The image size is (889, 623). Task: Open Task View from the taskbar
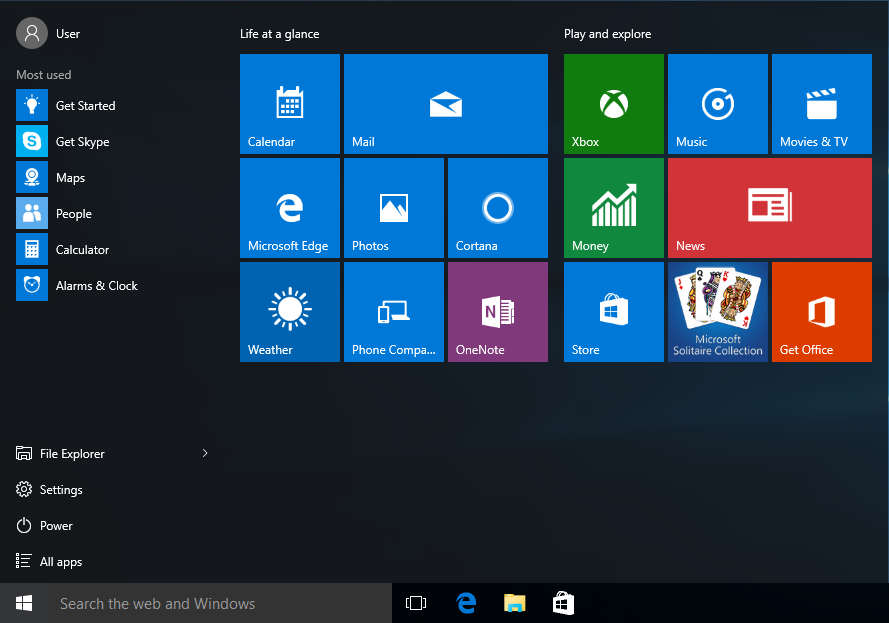(416, 603)
